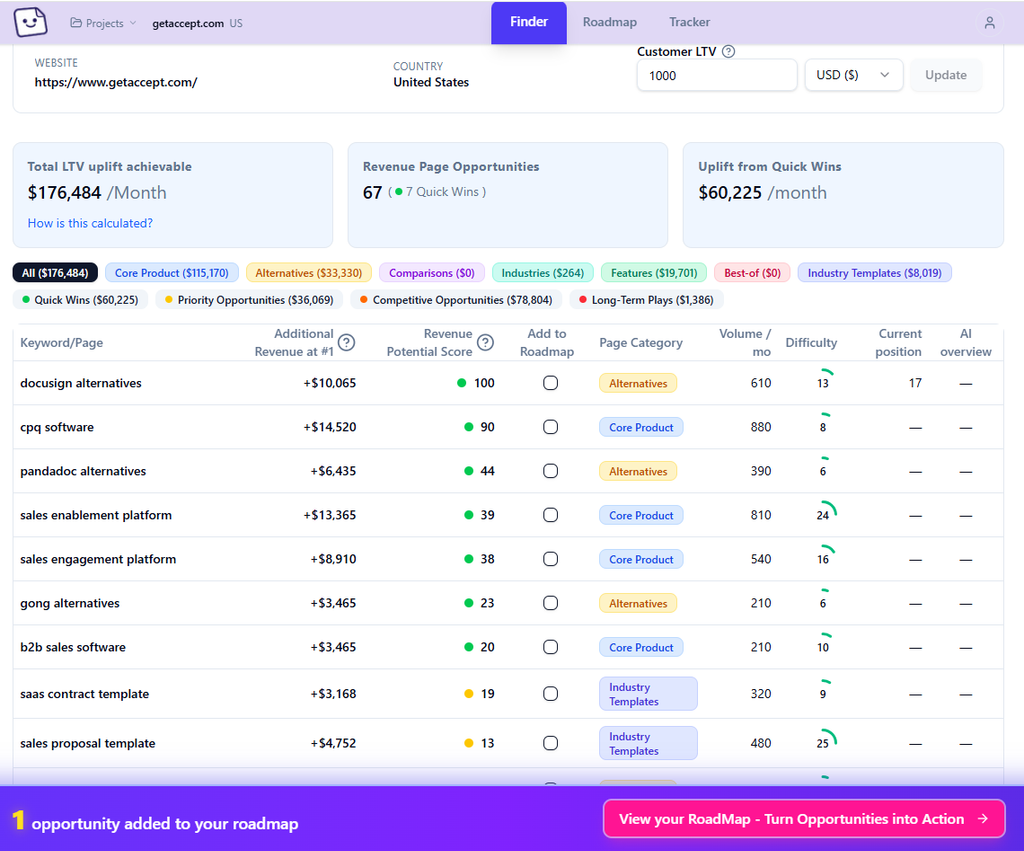Click difficulty gauge for docusign alternatives
This screenshot has width=1024, height=851.
(824, 379)
